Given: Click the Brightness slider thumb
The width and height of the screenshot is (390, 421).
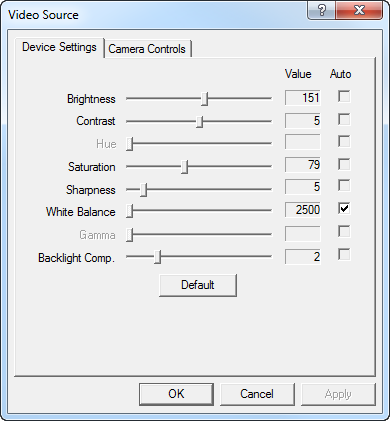Looking at the screenshot, I should [205, 99].
